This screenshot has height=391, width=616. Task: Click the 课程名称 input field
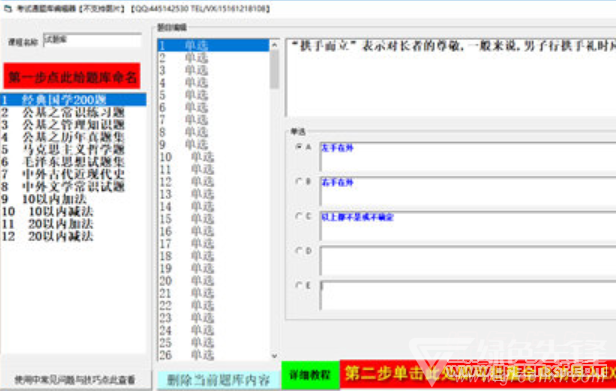coord(92,40)
